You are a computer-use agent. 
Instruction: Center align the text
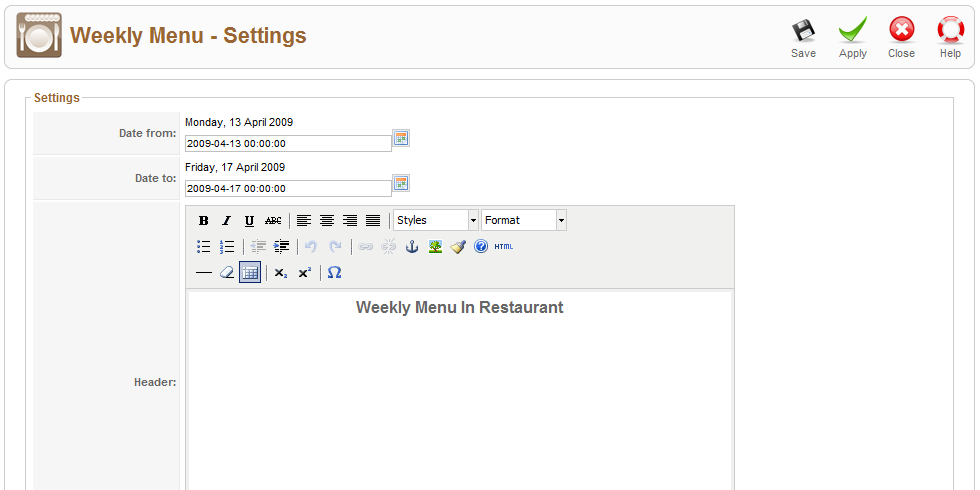(x=327, y=220)
